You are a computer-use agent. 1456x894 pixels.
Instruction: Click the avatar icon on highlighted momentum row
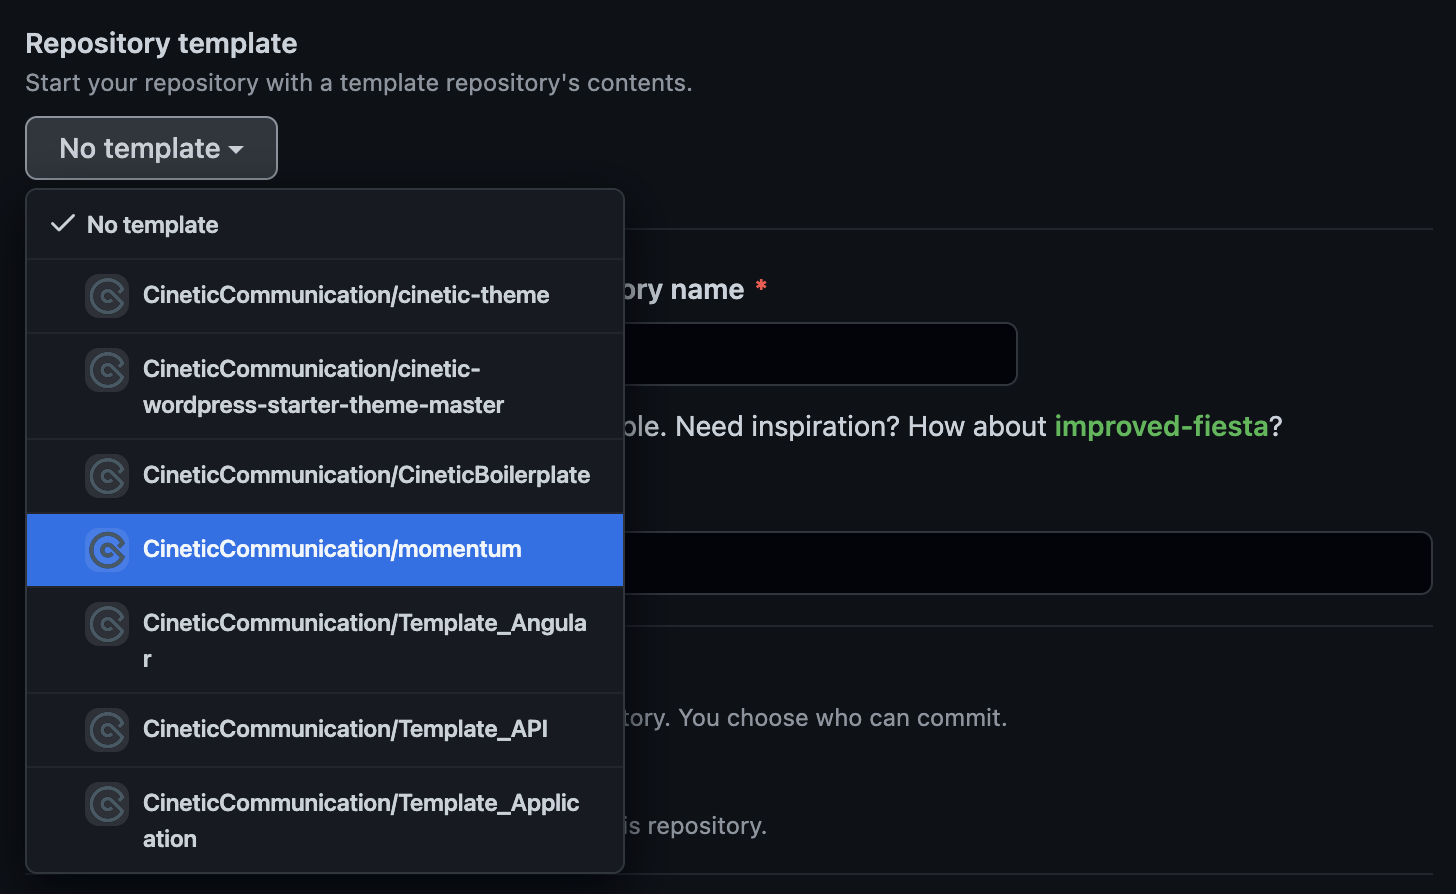107,550
